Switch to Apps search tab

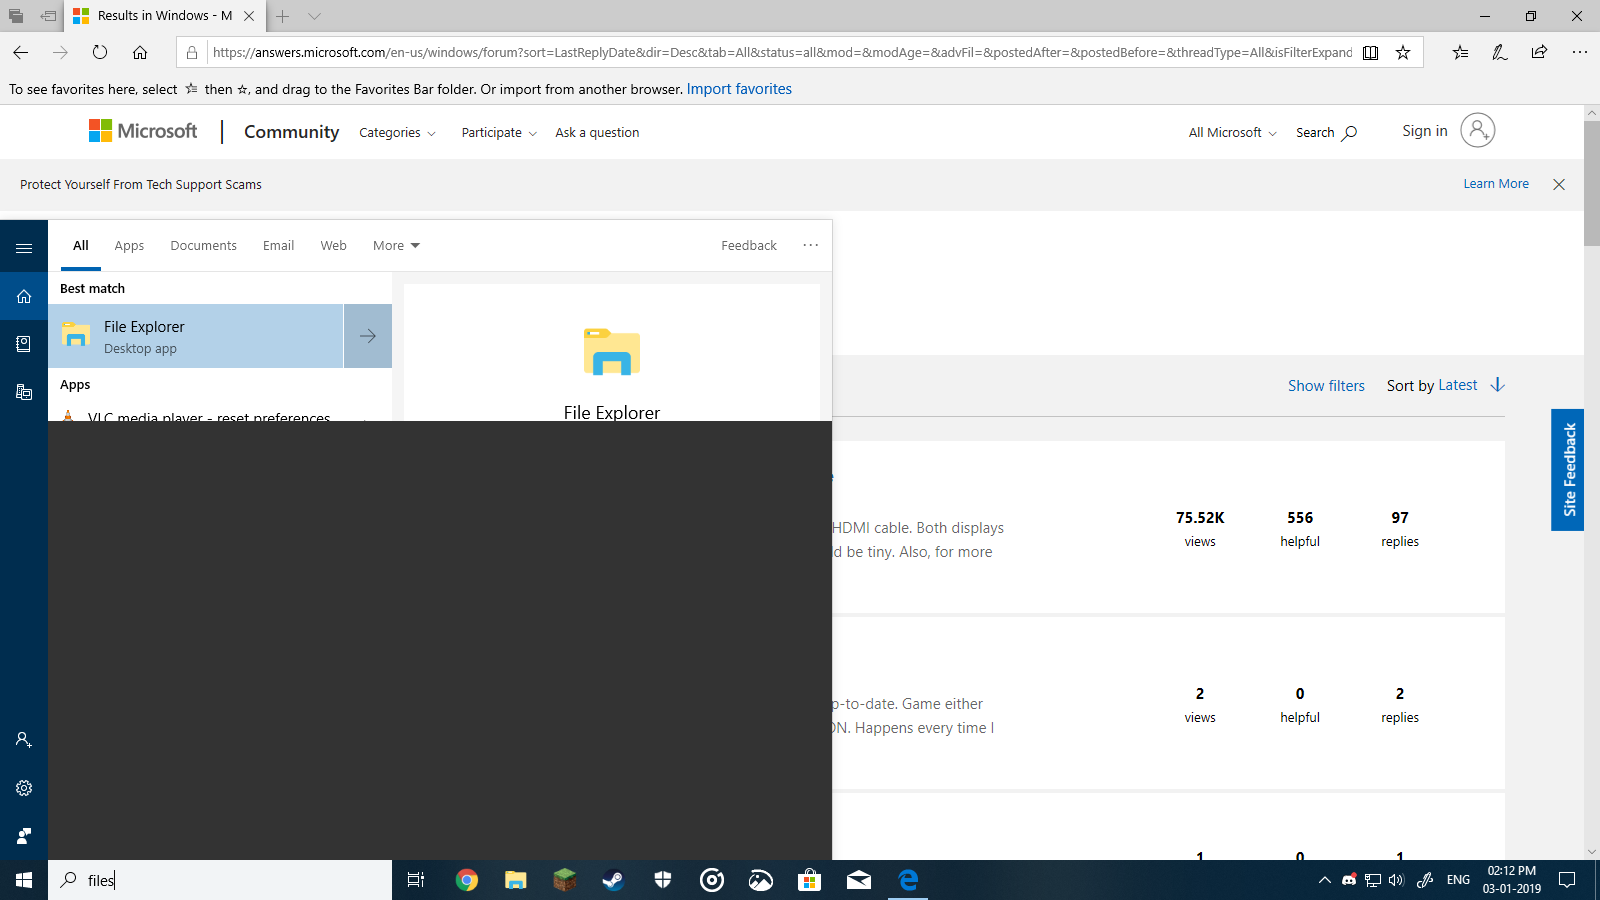[x=129, y=246]
